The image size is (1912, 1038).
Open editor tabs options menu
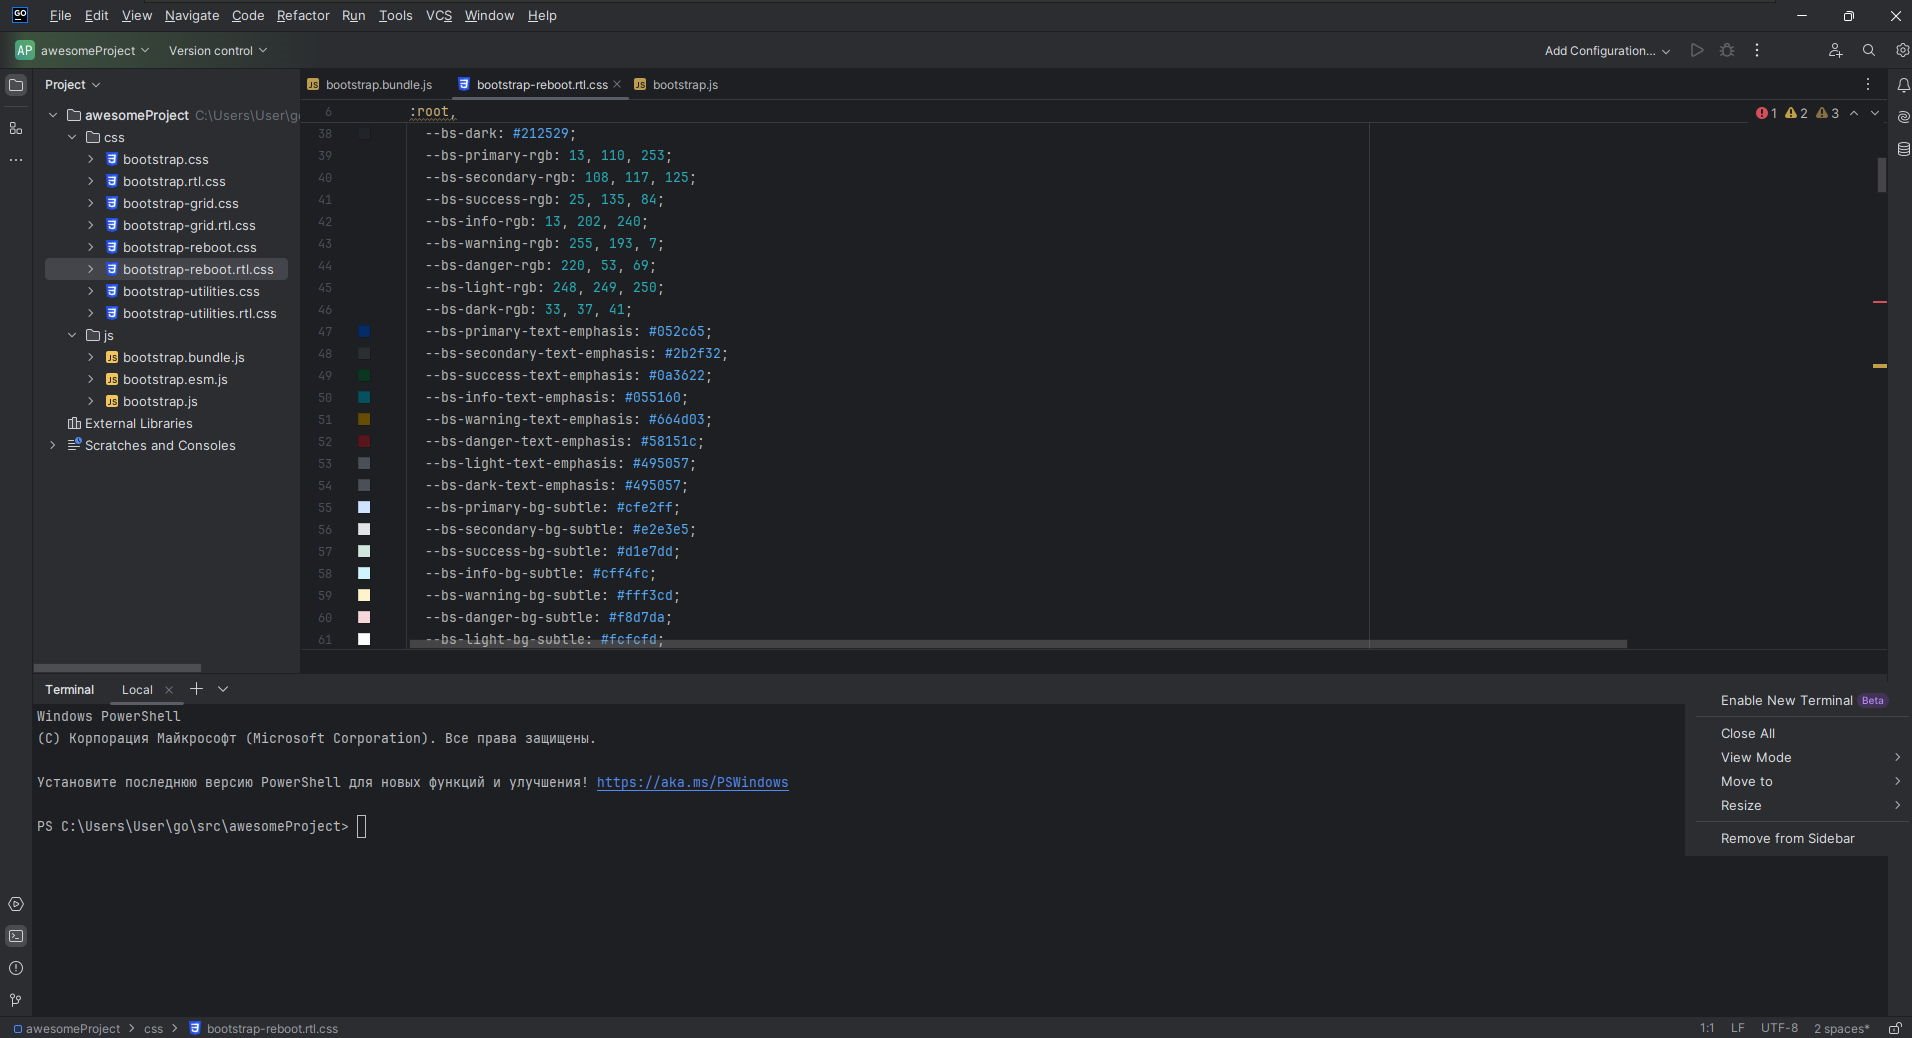click(1868, 84)
